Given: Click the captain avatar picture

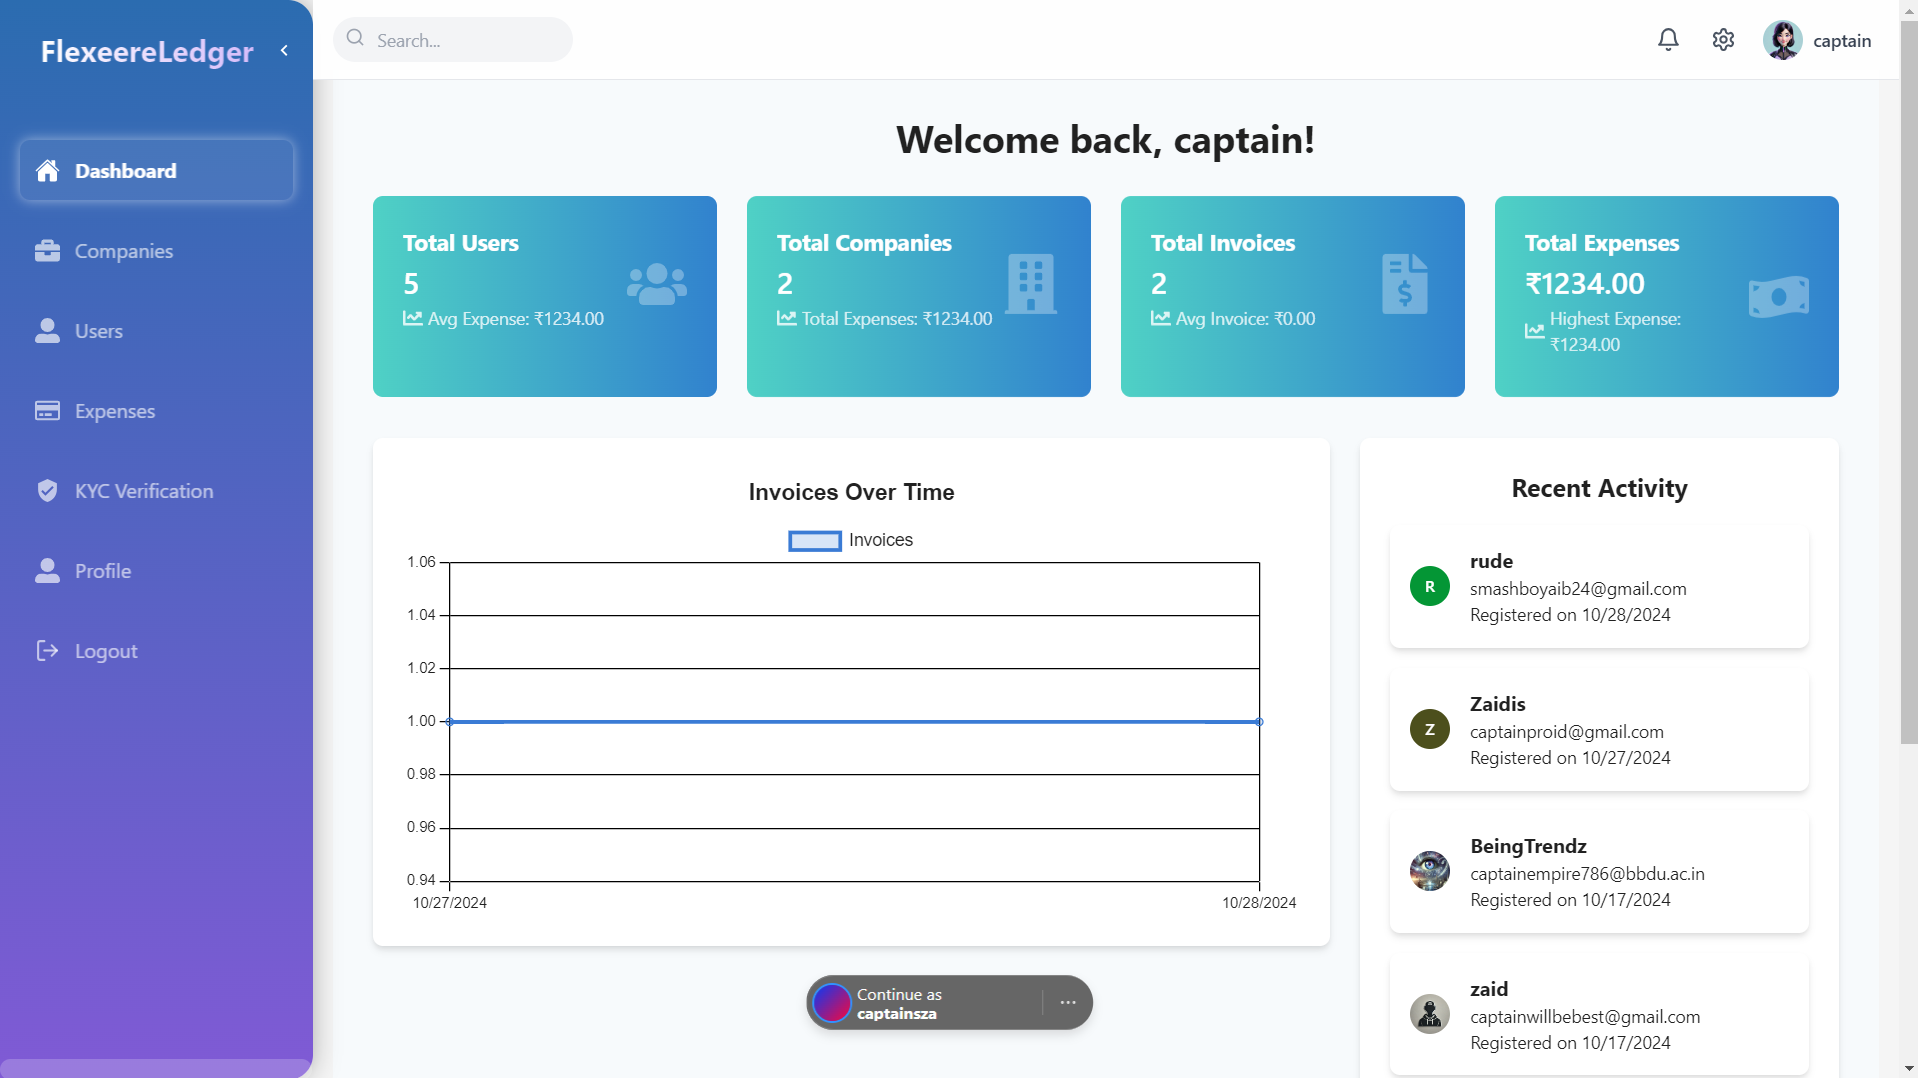Looking at the screenshot, I should pos(1782,40).
